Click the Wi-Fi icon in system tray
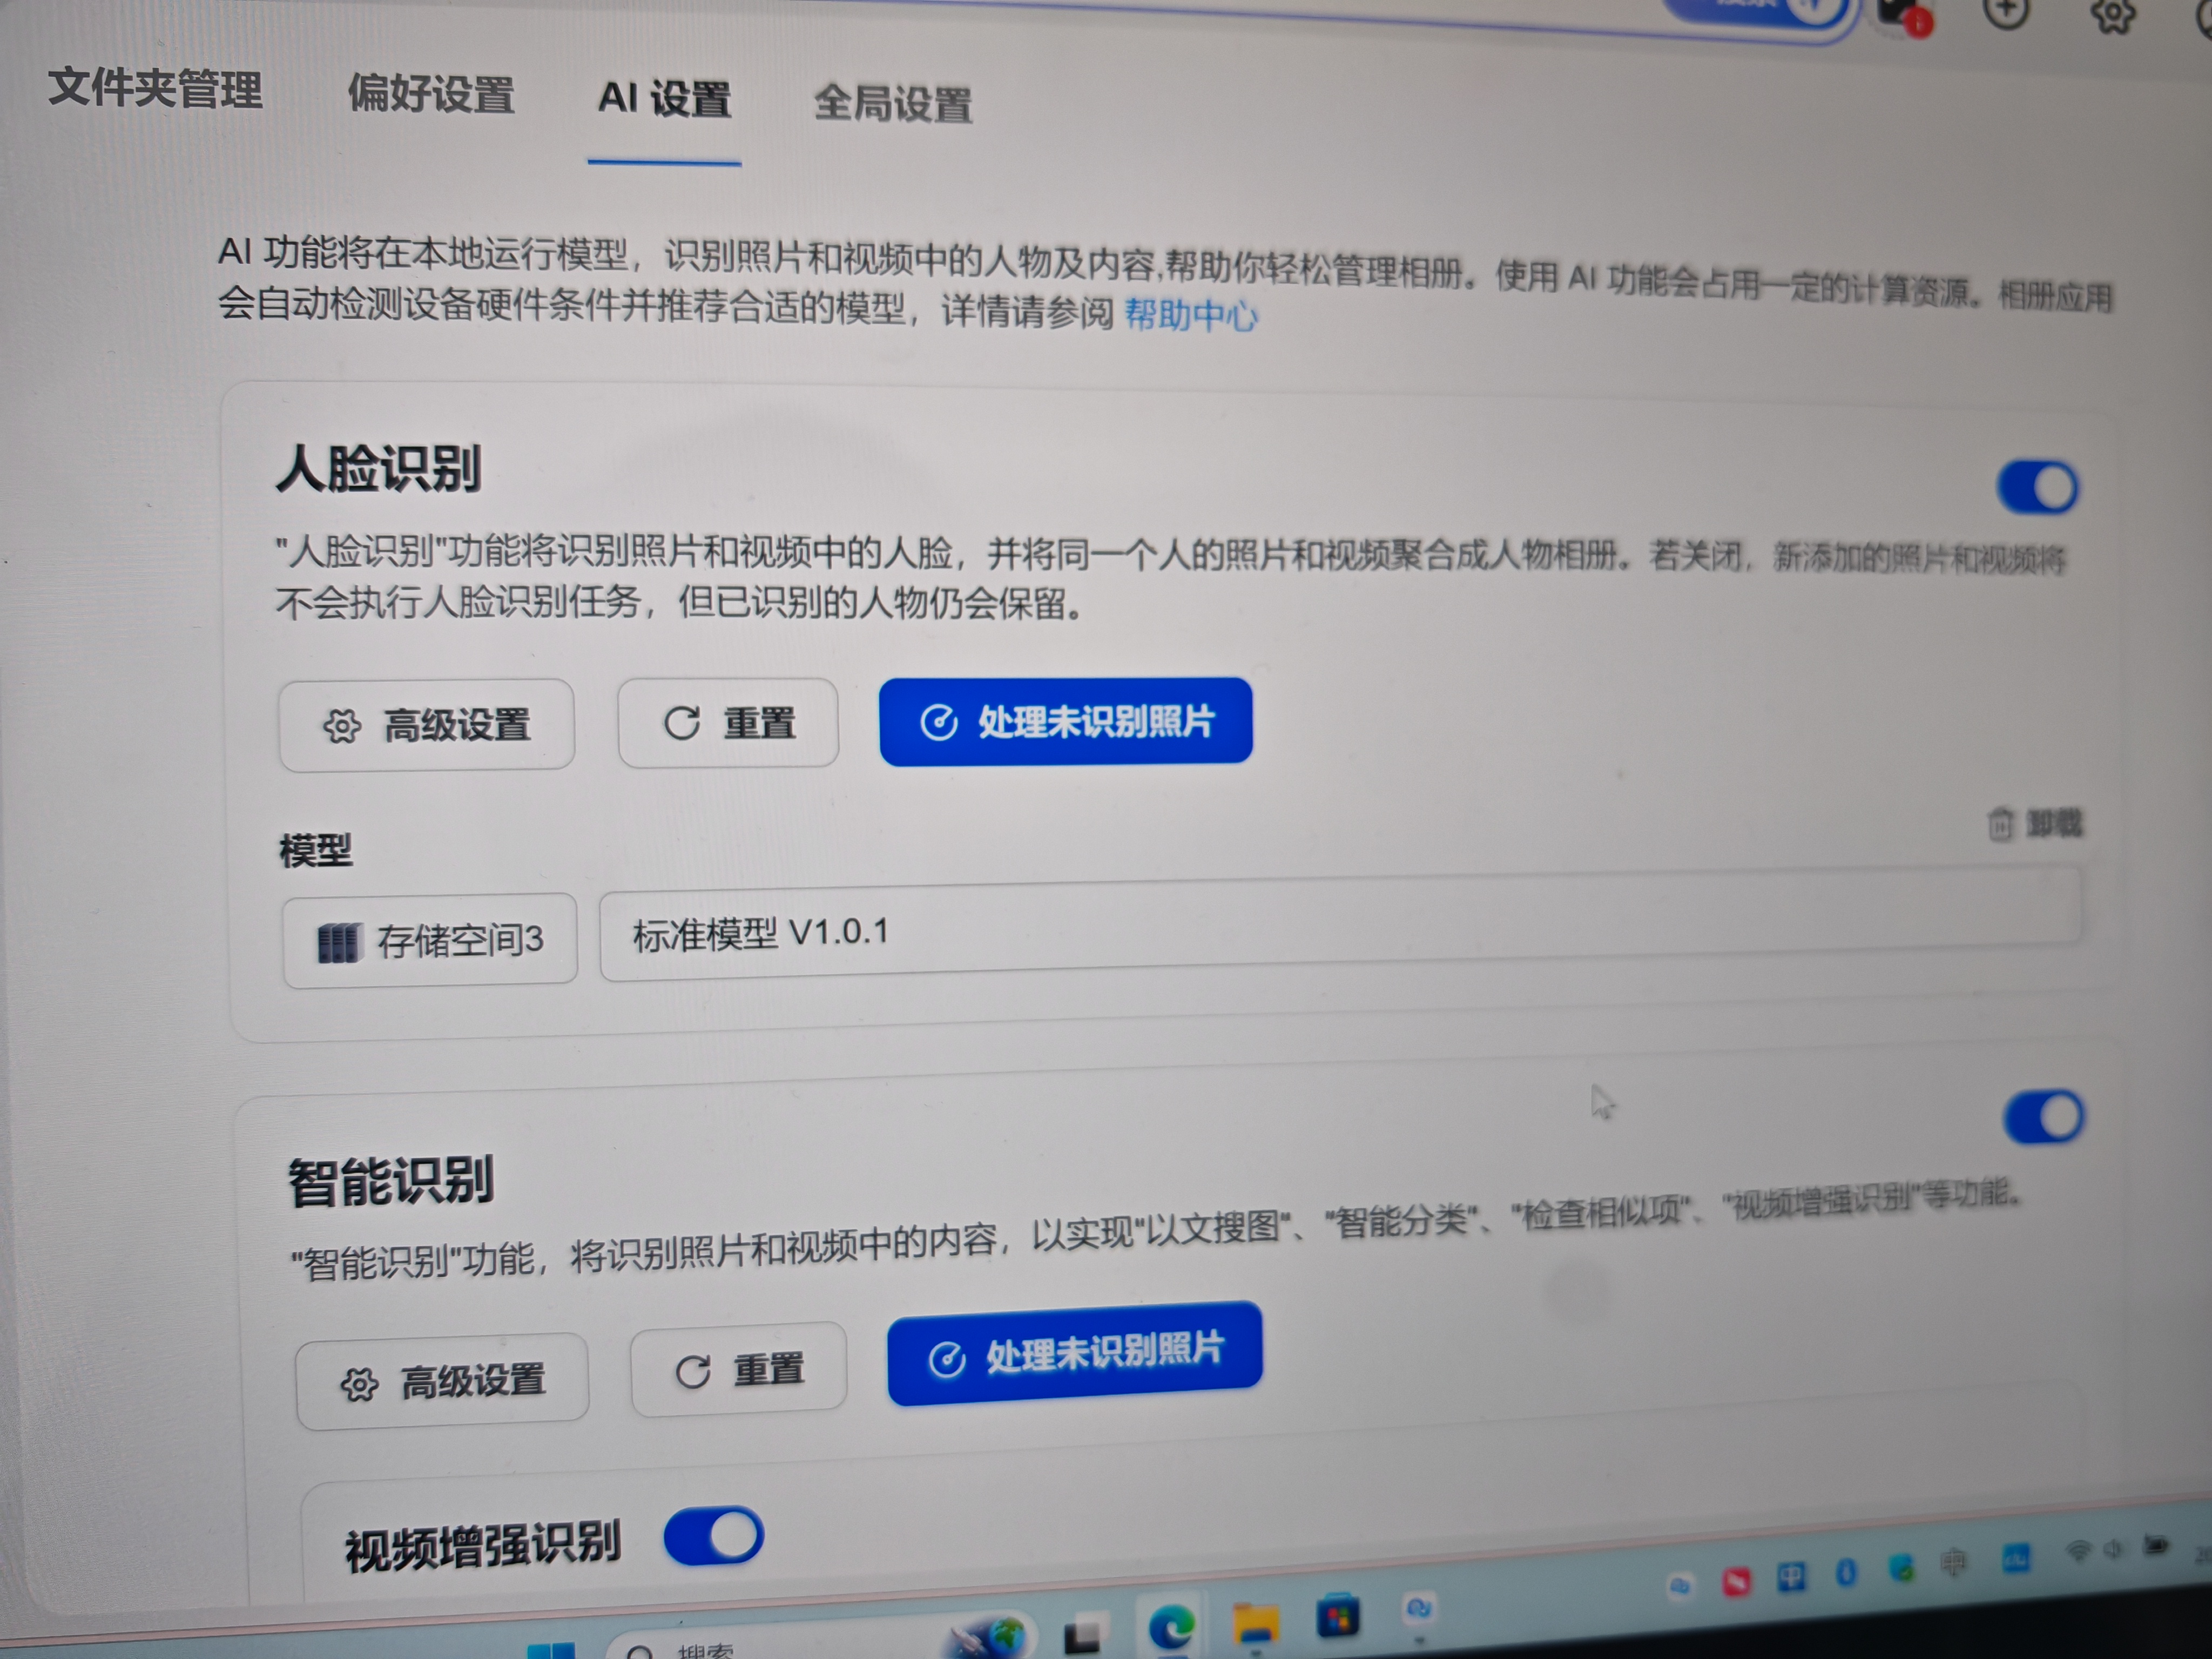2212x1659 pixels. [2079, 1551]
